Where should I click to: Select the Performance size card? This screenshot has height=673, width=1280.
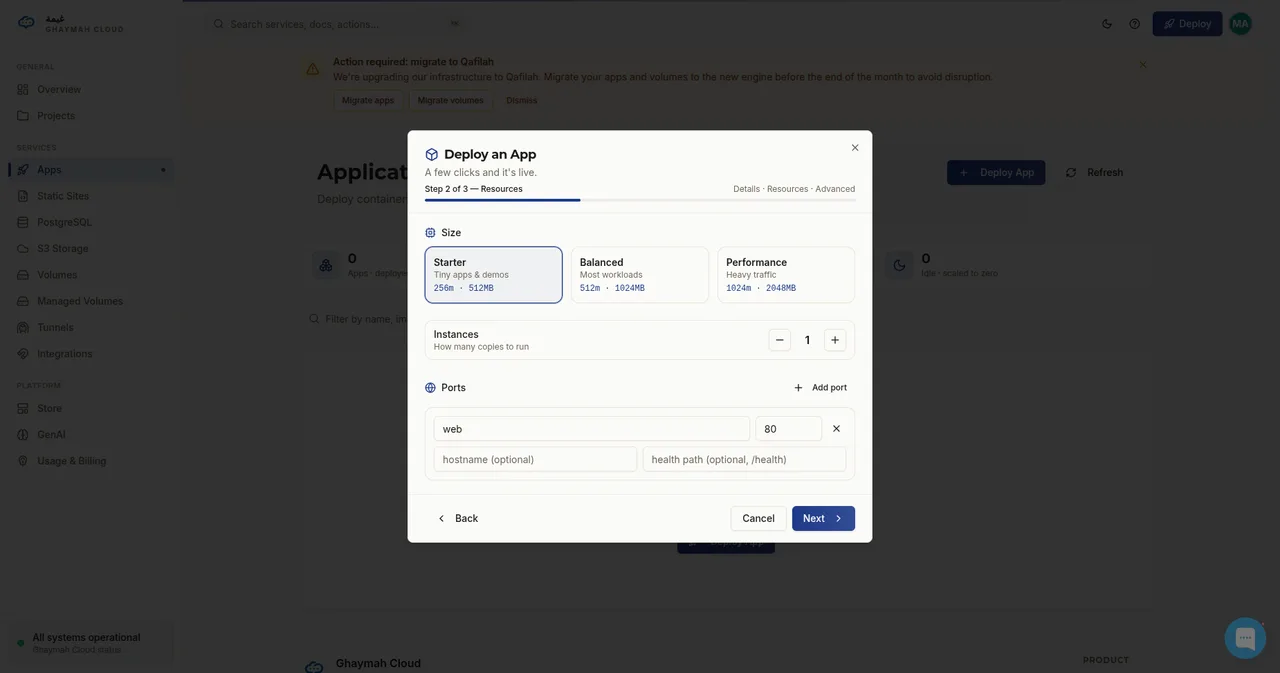click(786, 275)
